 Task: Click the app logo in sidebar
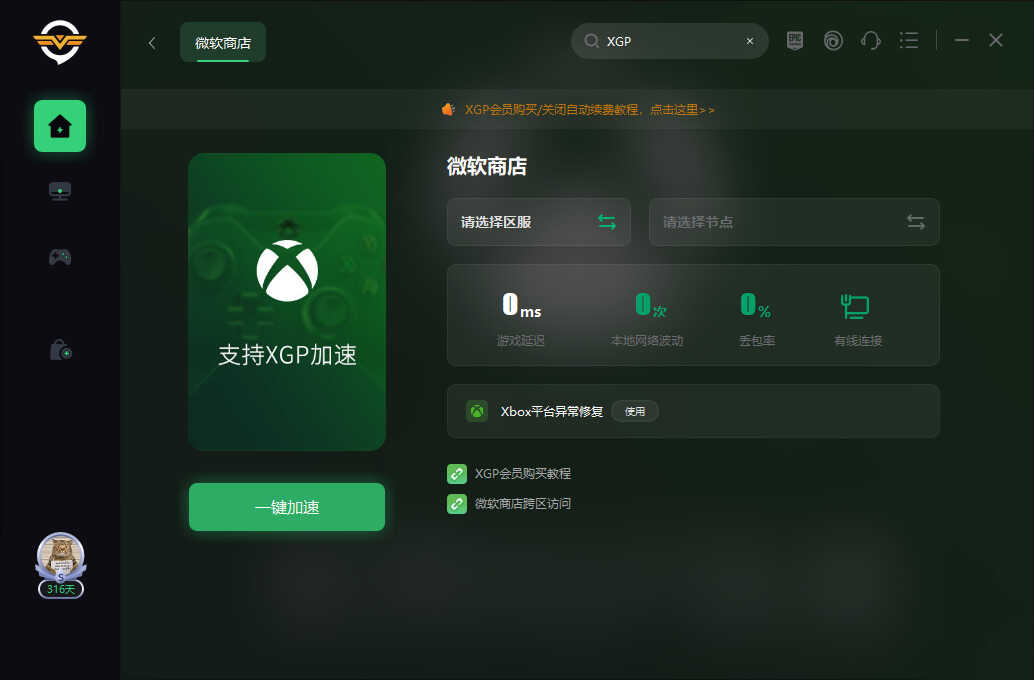[60, 42]
